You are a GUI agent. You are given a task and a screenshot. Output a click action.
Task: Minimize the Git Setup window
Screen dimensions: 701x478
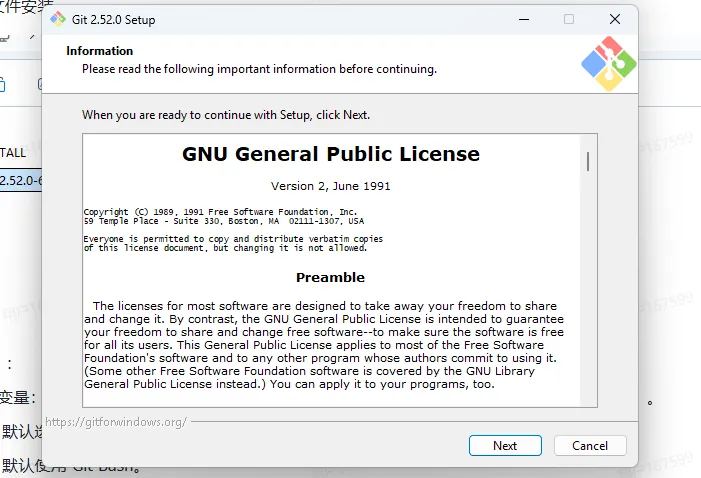coord(524,19)
